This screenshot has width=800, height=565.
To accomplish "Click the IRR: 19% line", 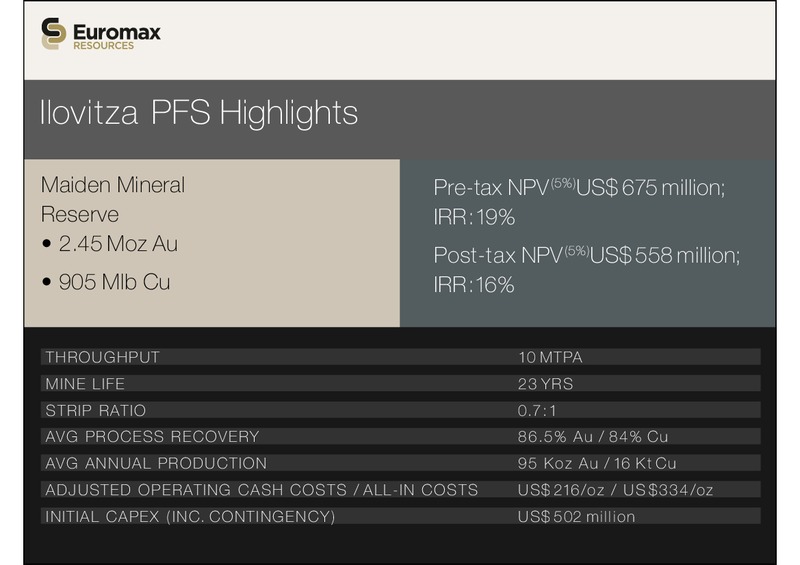I will click(474, 217).
